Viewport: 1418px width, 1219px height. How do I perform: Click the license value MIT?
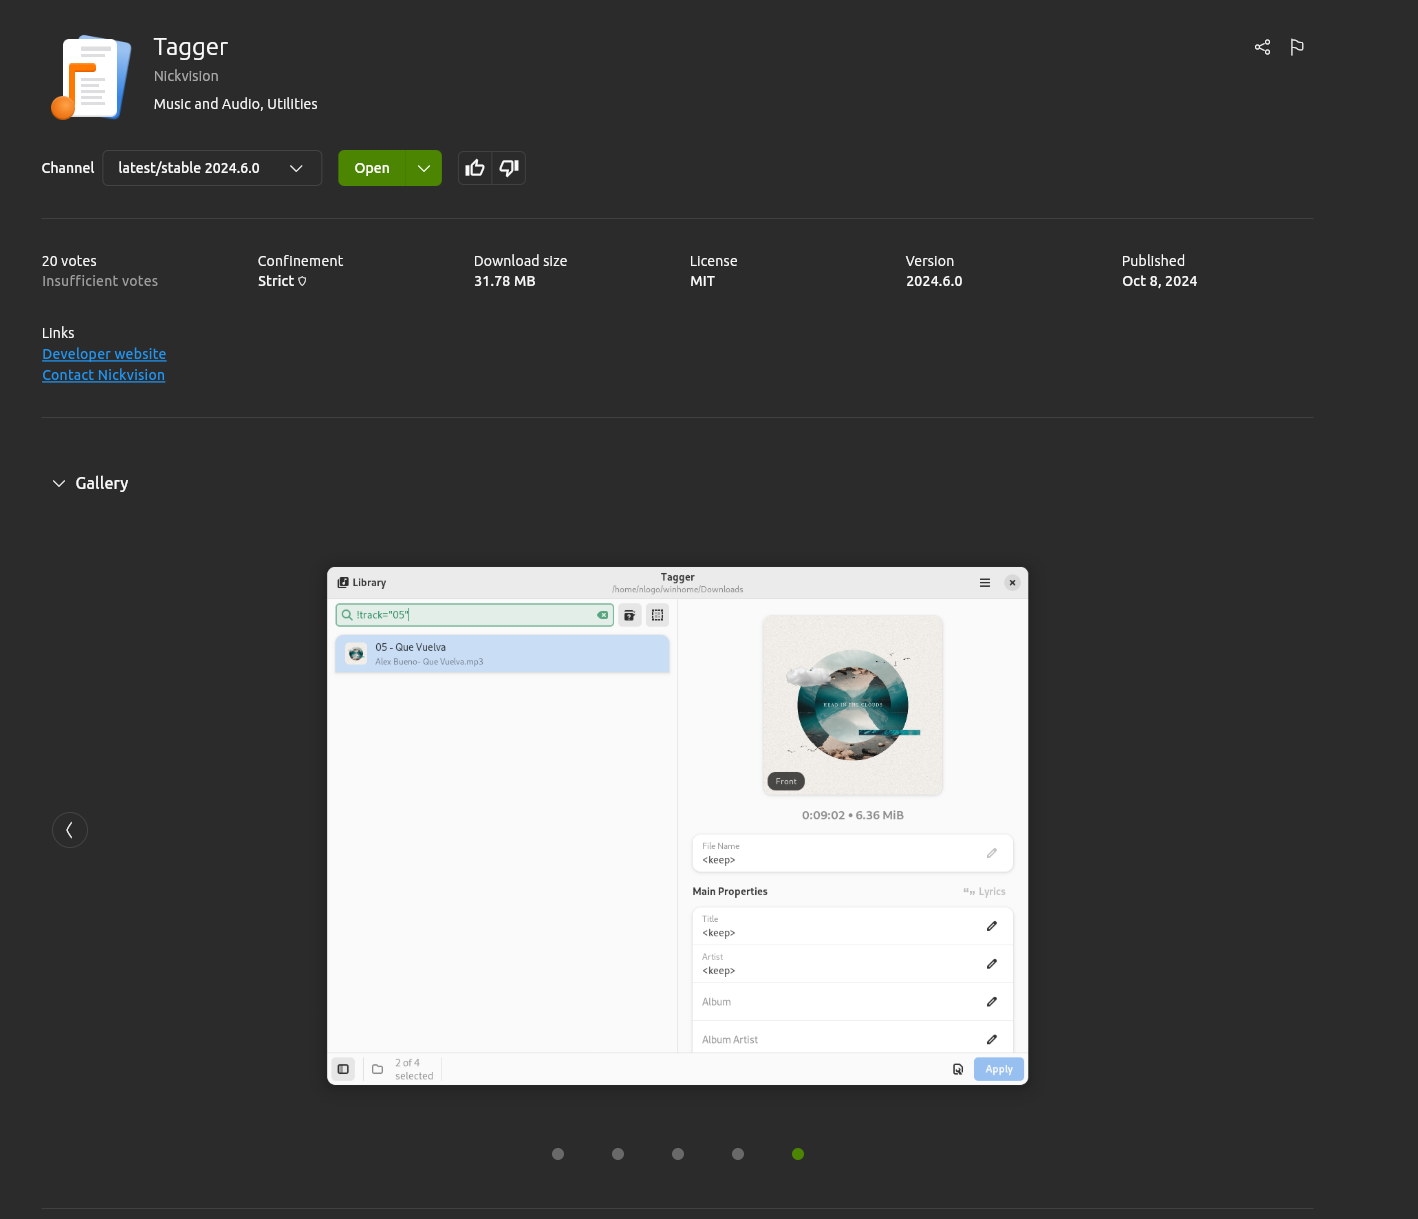pos(702,281)
